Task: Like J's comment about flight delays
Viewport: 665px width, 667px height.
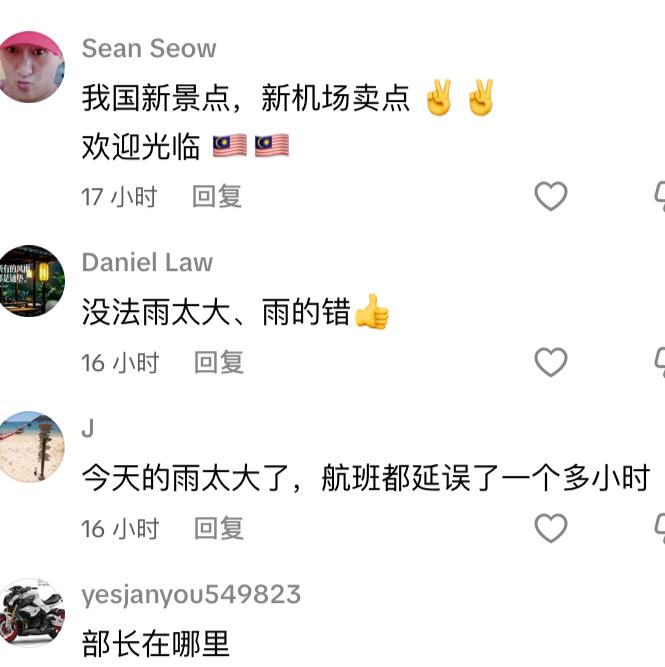Action: point(551,528)
